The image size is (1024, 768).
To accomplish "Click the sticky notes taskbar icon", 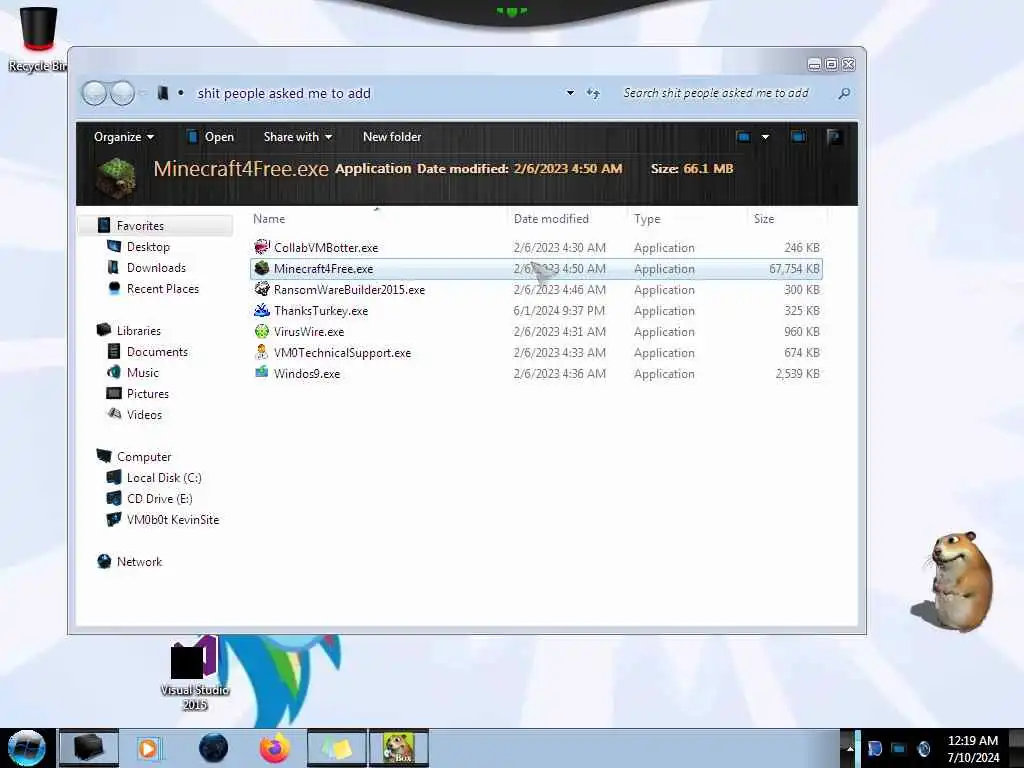I will (336, 748).
